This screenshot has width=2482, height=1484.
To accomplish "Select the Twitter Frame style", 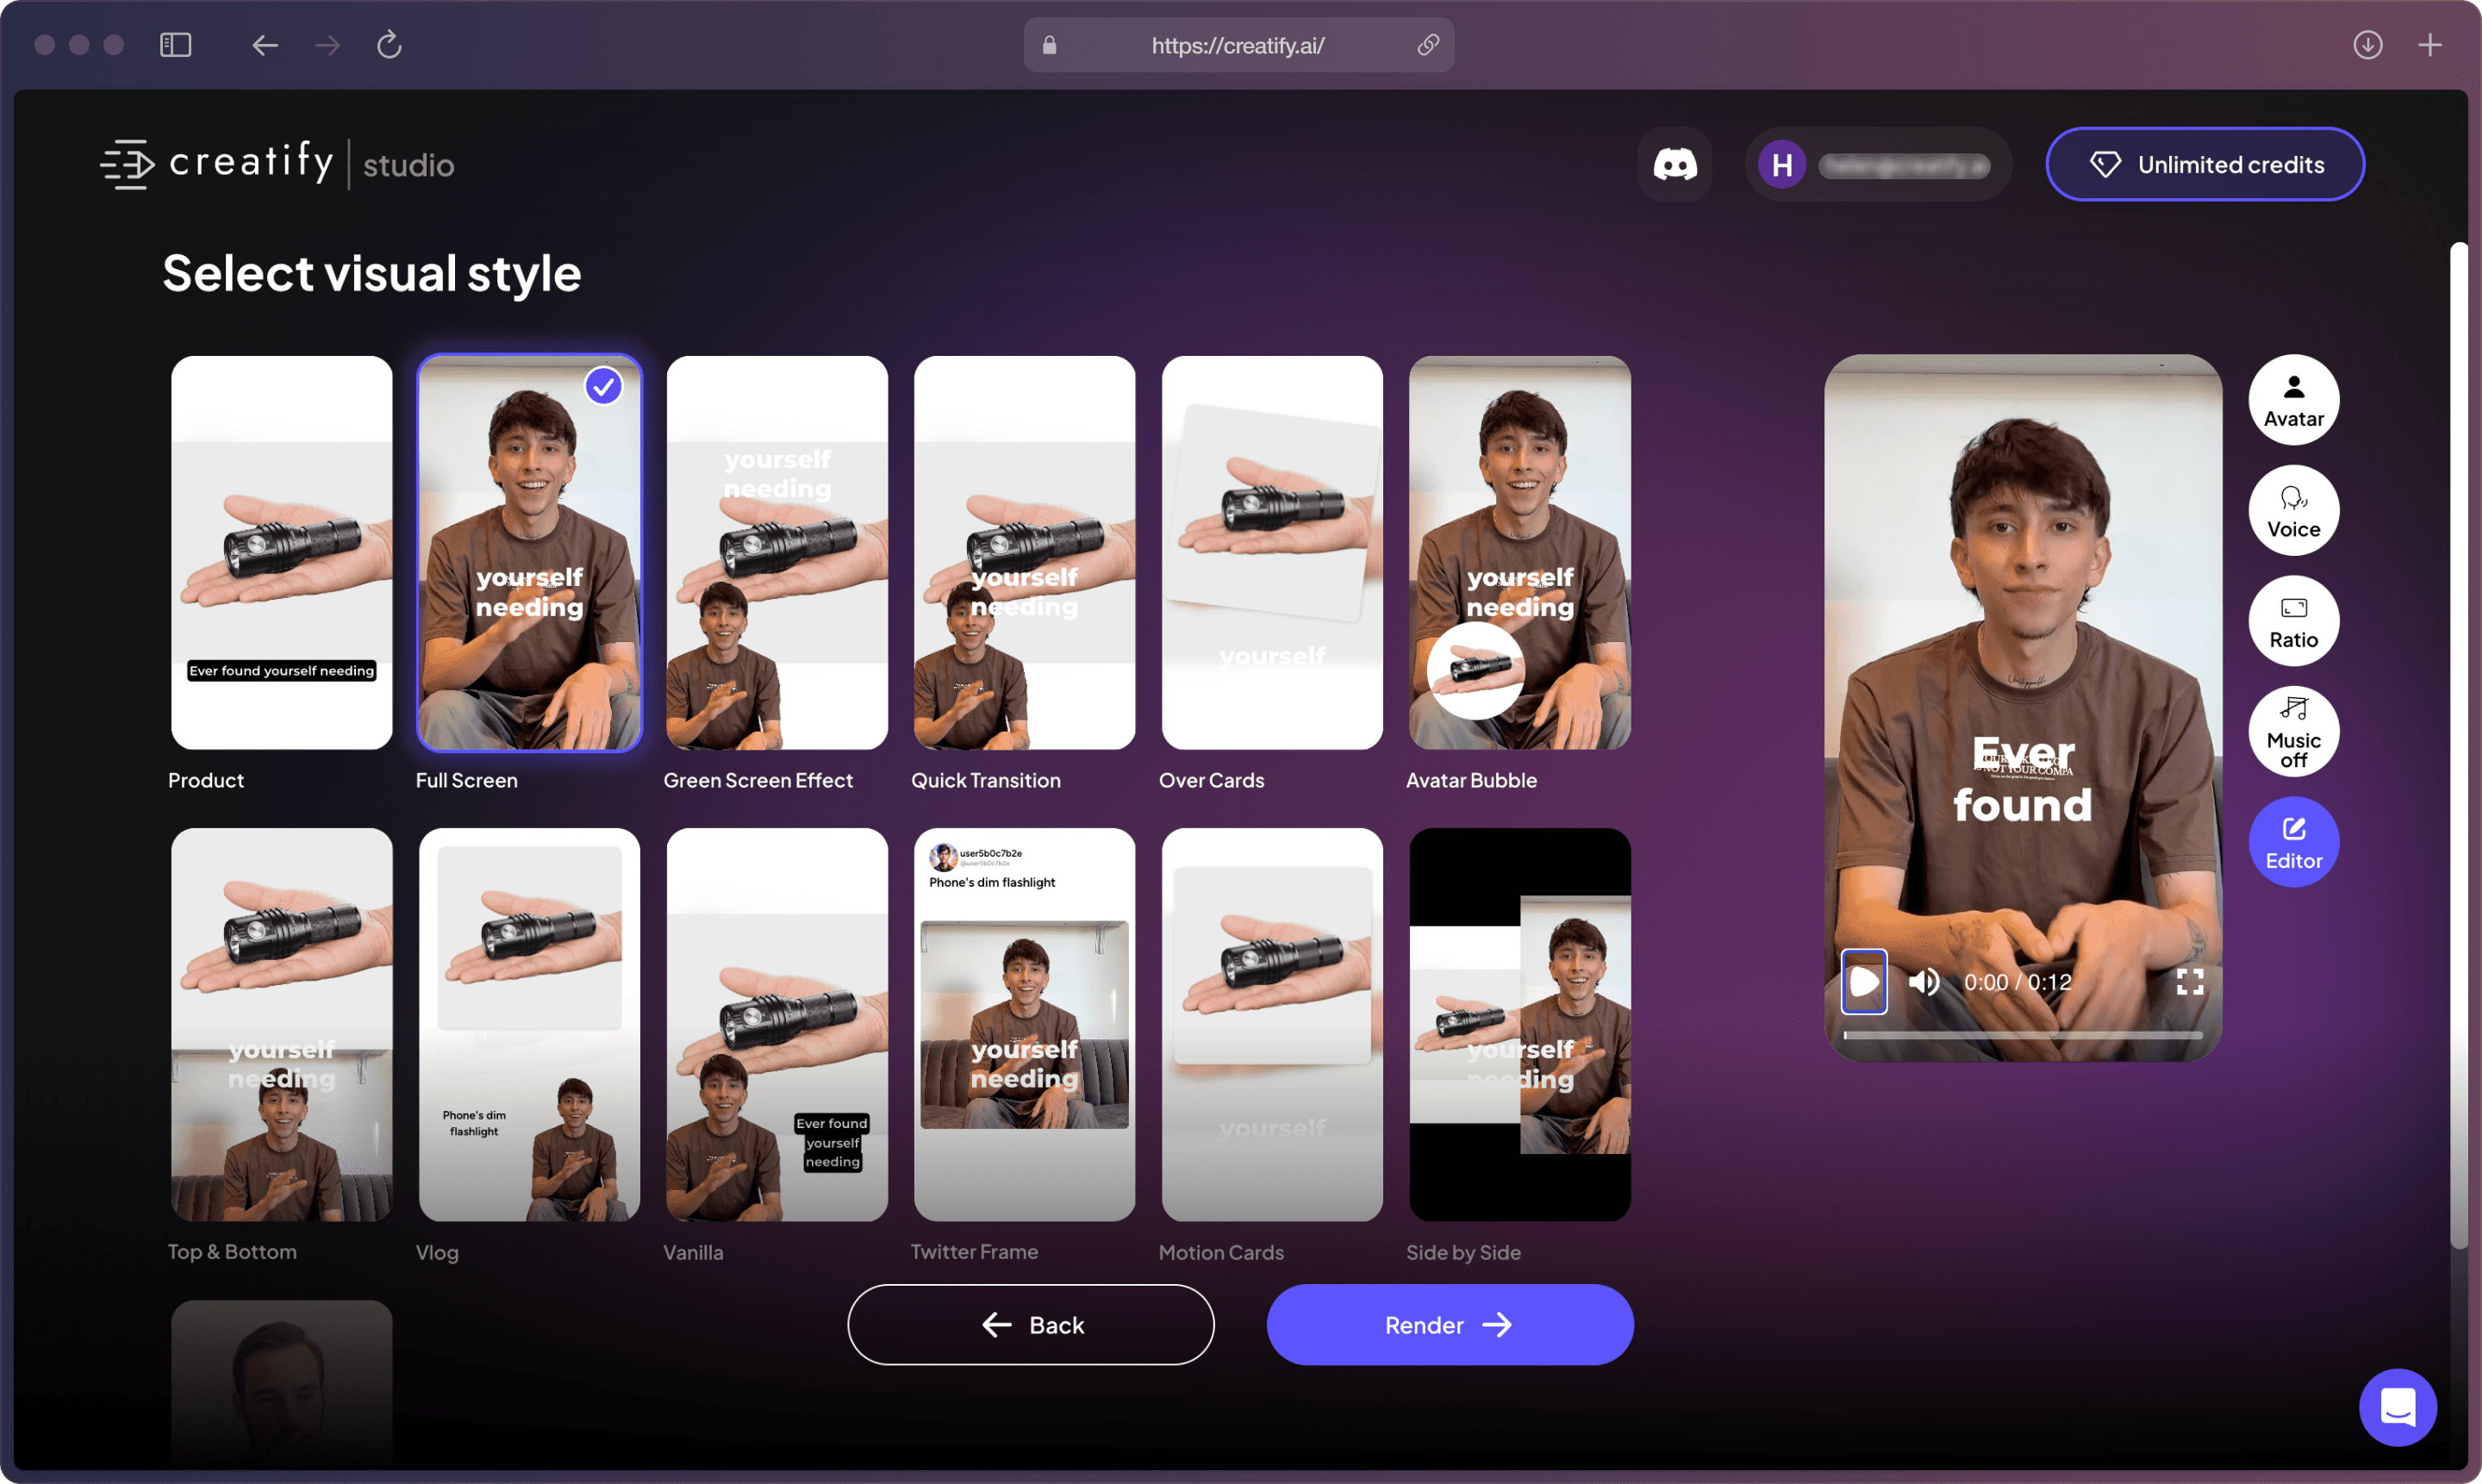I will [1024, 1024].
